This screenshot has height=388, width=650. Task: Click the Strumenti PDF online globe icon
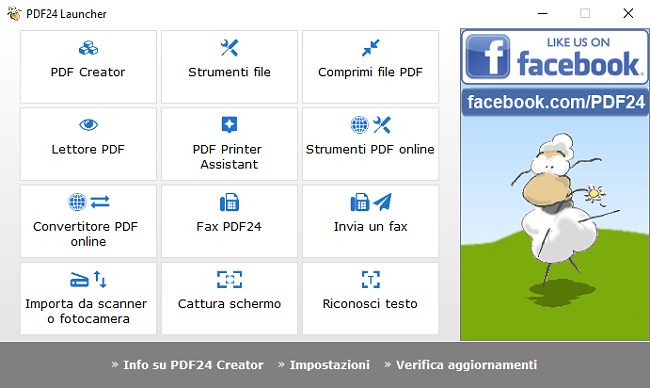(x=359, y=125)
